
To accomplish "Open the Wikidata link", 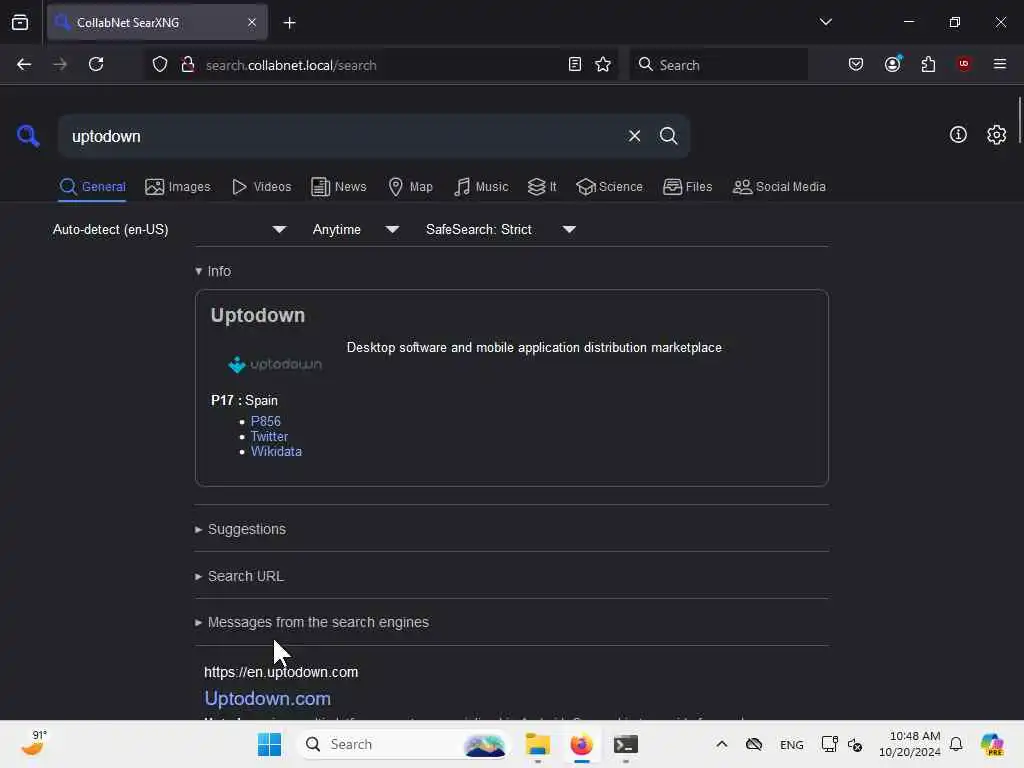I will click(x=276, y=451).
